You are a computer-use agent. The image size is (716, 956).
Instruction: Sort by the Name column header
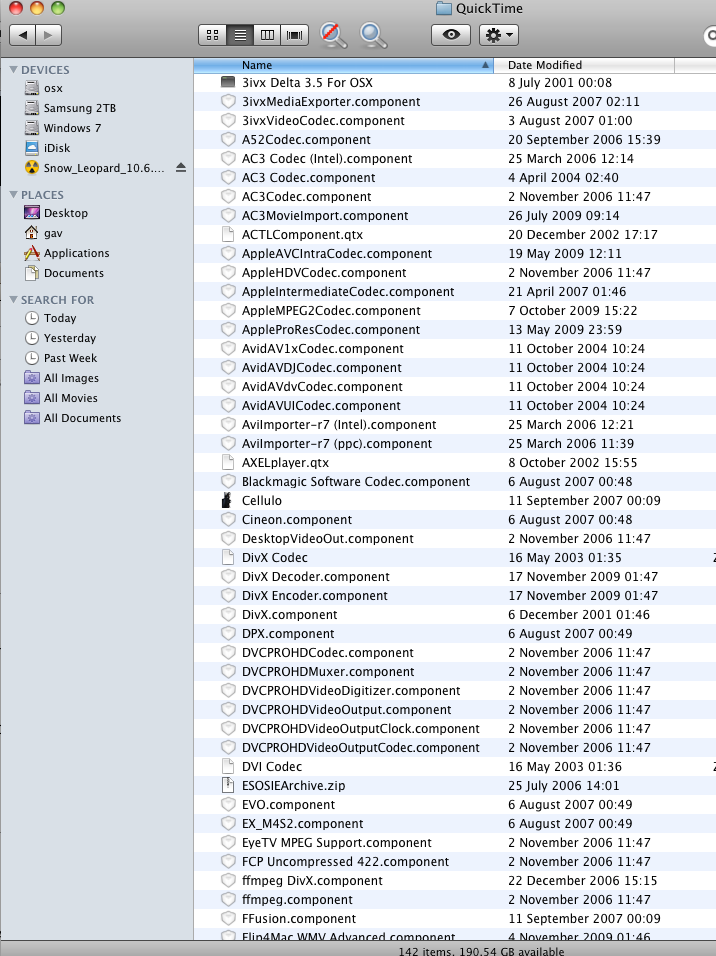(343, 65)
